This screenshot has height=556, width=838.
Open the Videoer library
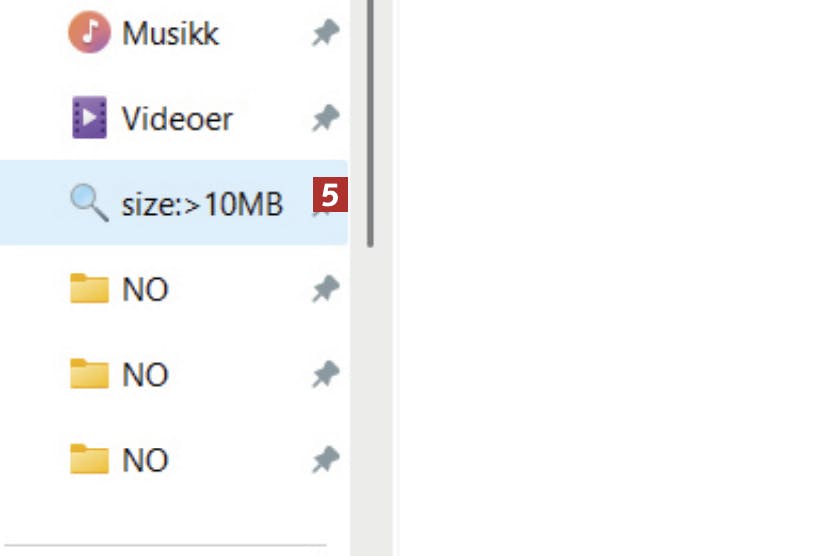(177, 118)
